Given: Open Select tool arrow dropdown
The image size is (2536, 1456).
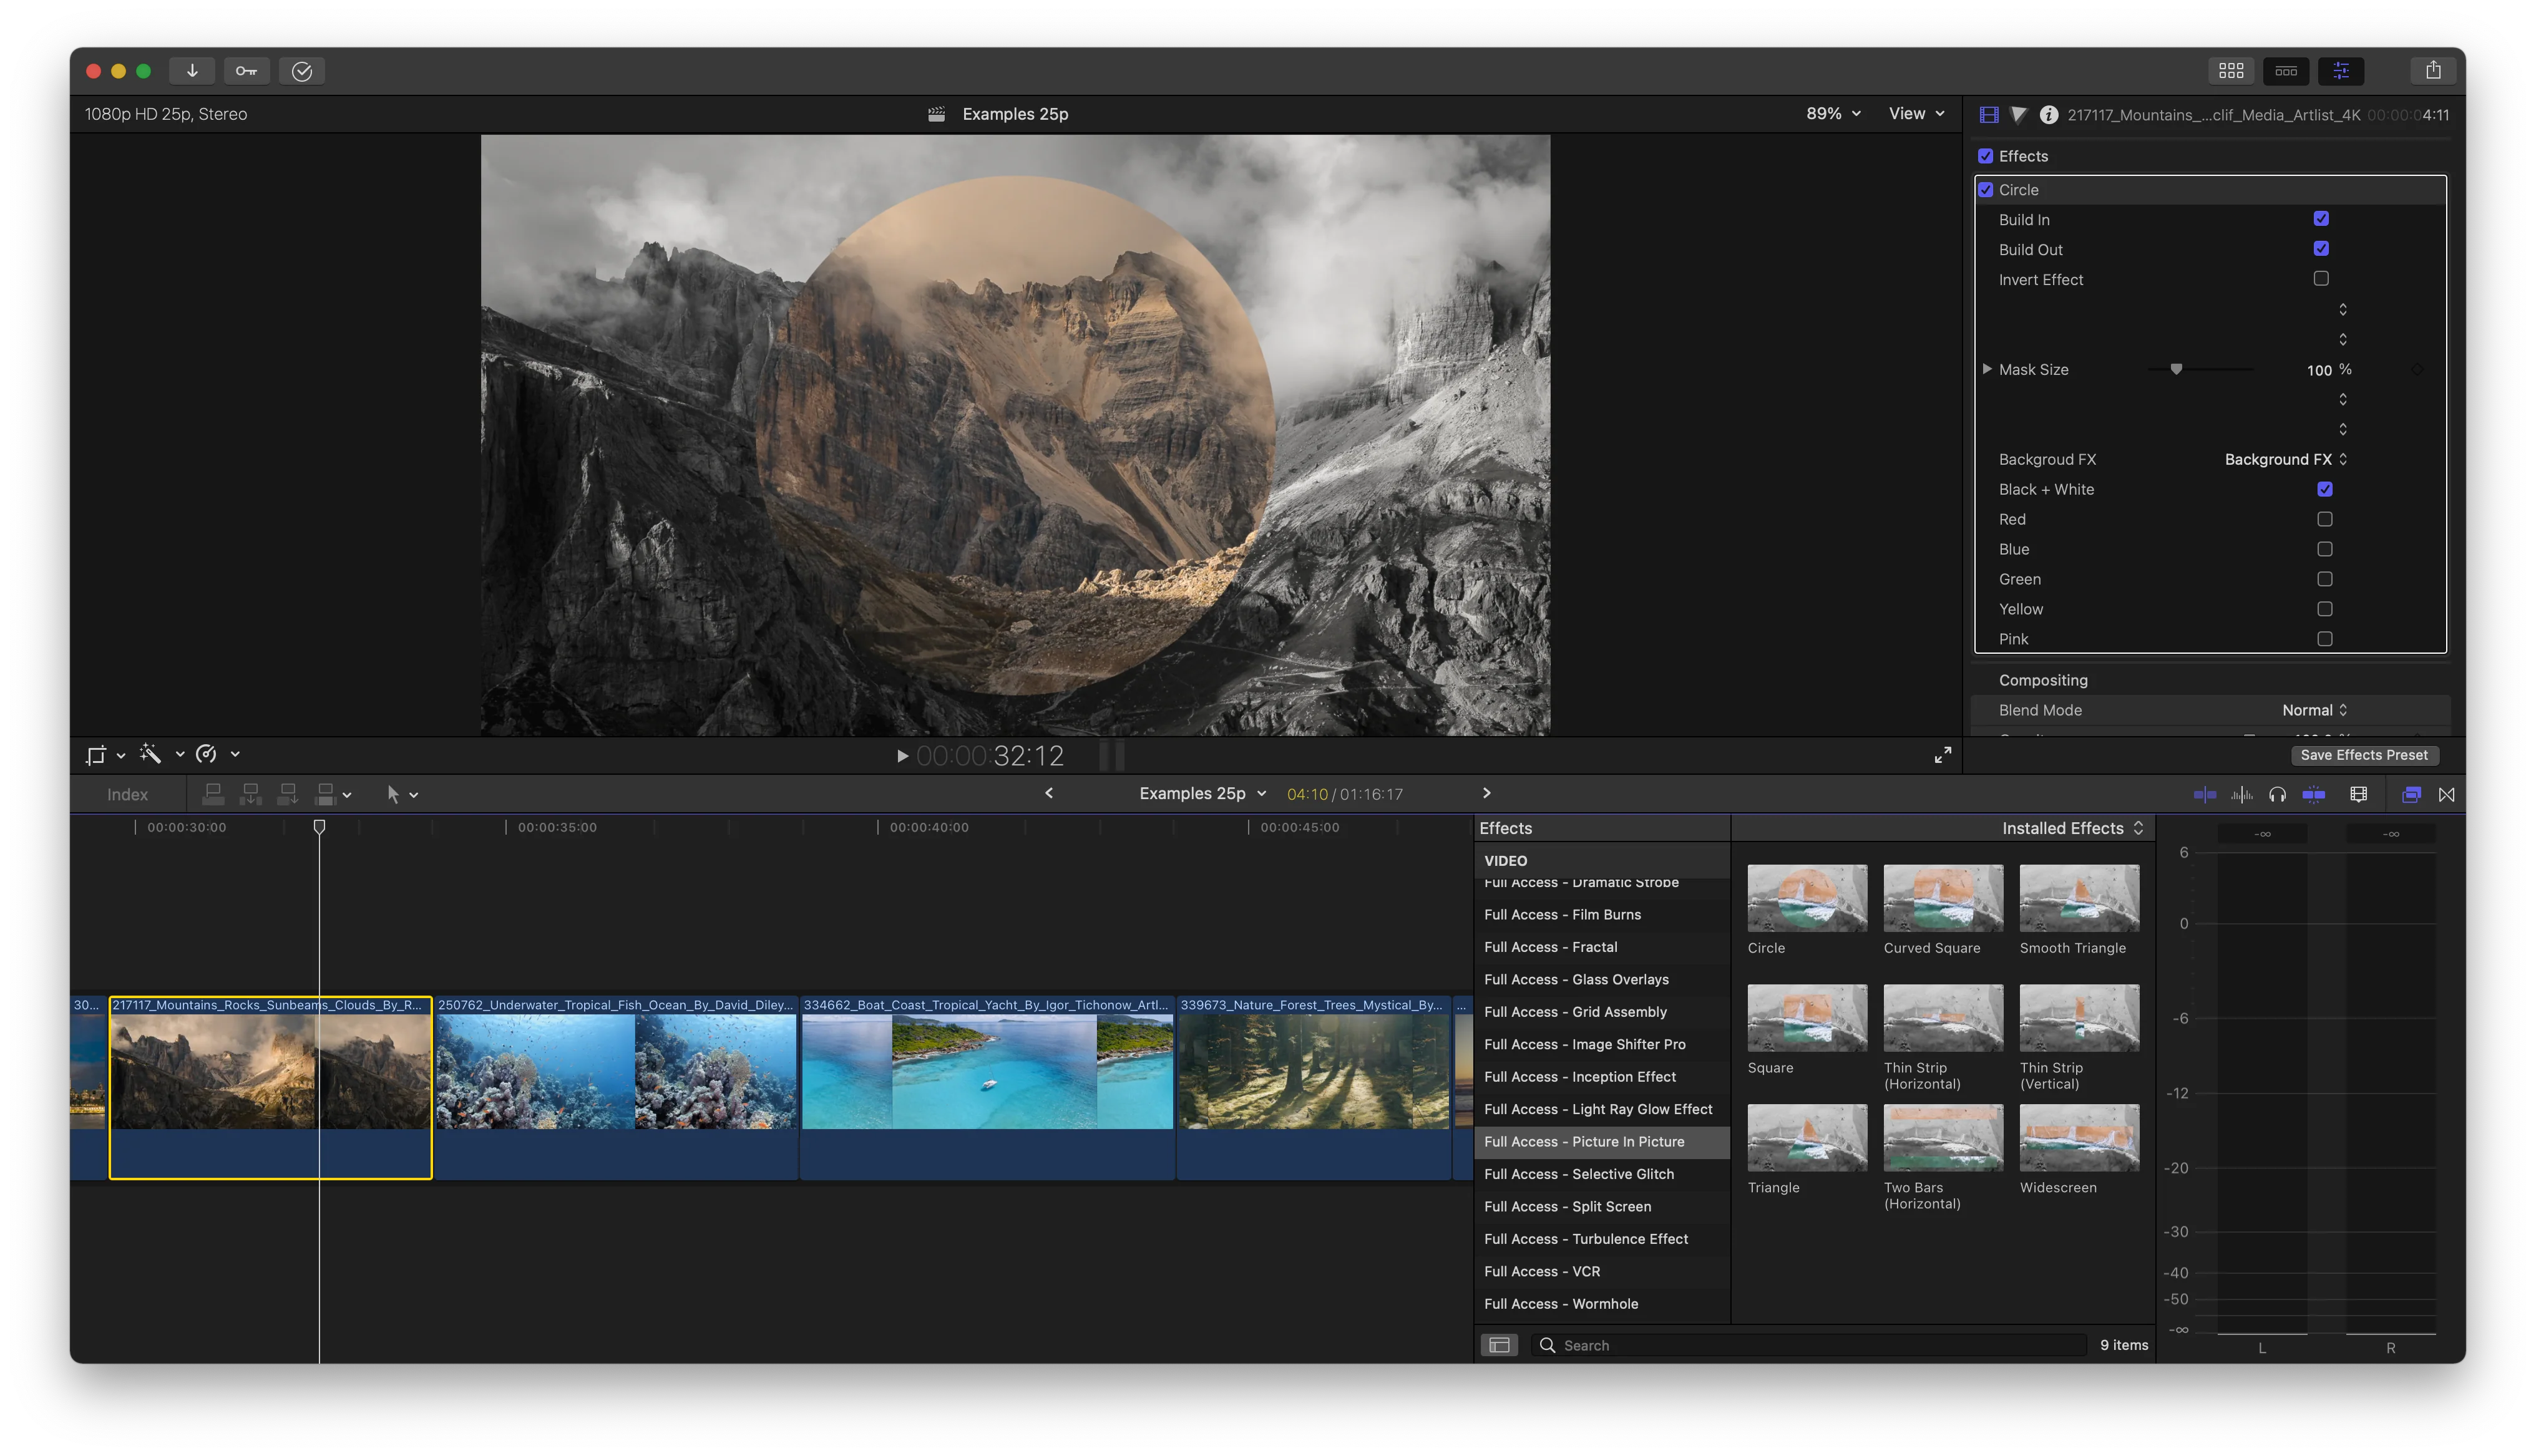Looking at the screenshot, I should pyautogui.click(x=402, y=794).
